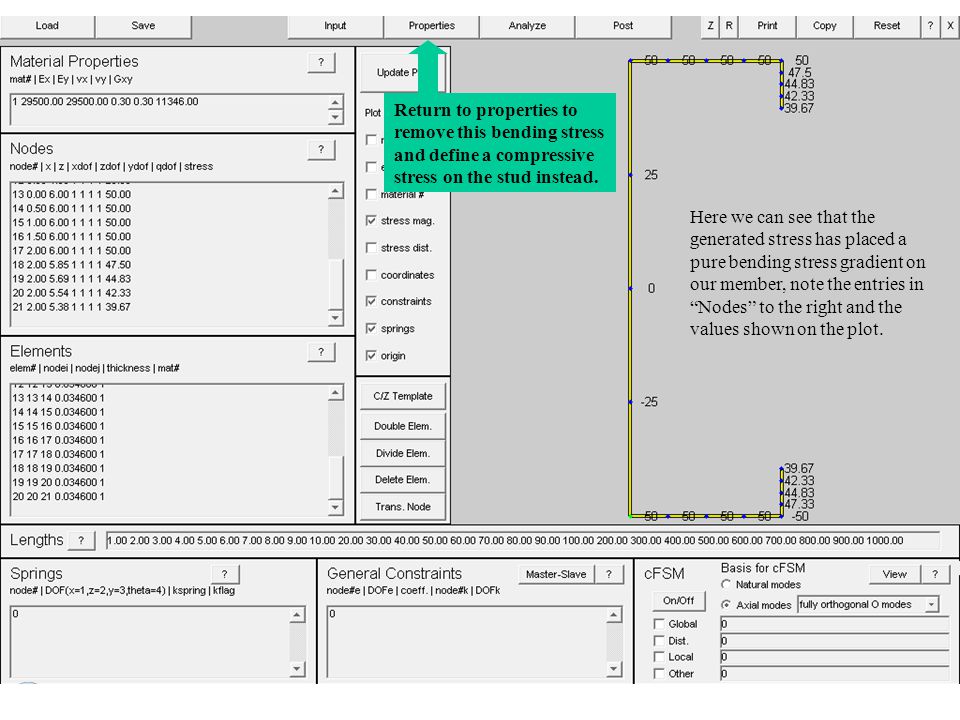Open General Constraints help button
960x720 pixels.
[x=609, y=574]
